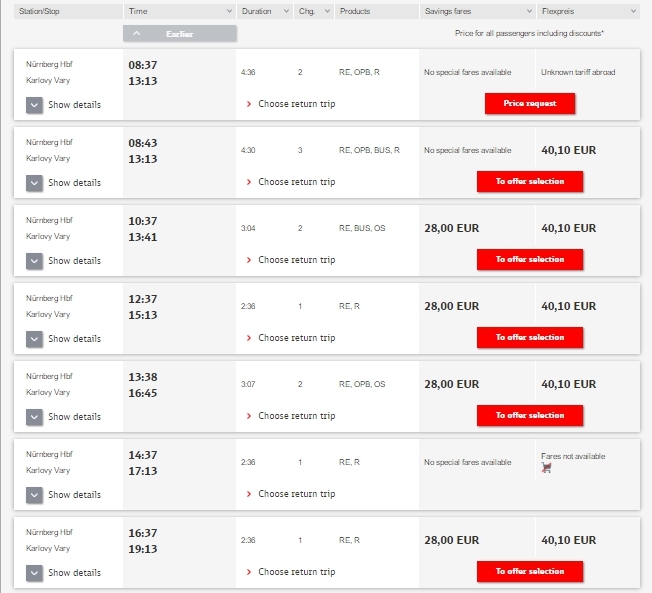Click the red arrow beside 16:37 return trip
652x593 pixels.
[x=249, y=572]
